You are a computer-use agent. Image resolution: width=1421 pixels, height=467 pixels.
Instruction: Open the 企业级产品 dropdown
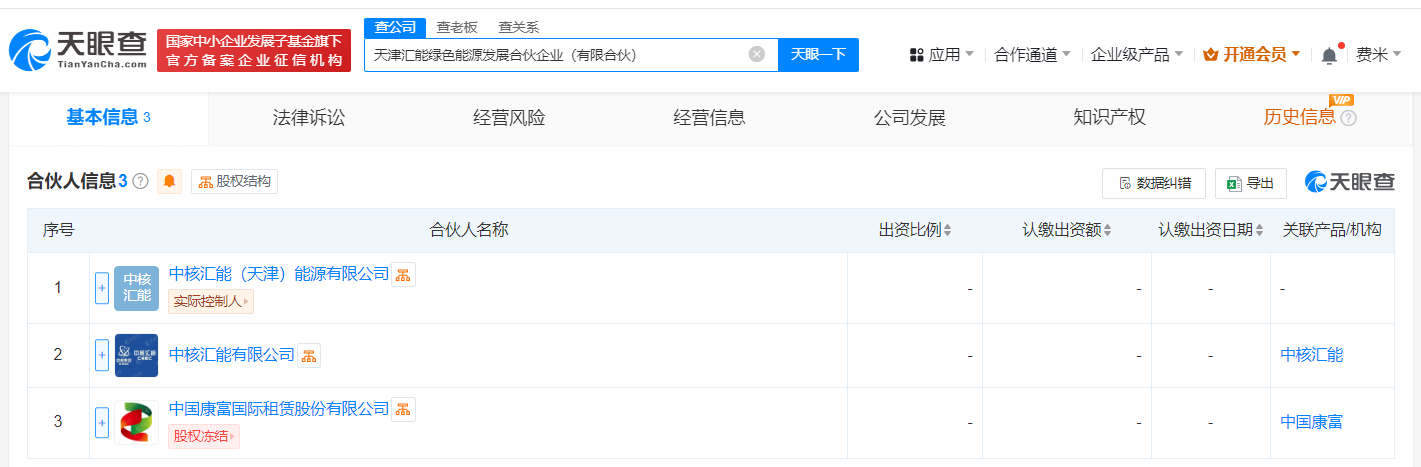1137,54
